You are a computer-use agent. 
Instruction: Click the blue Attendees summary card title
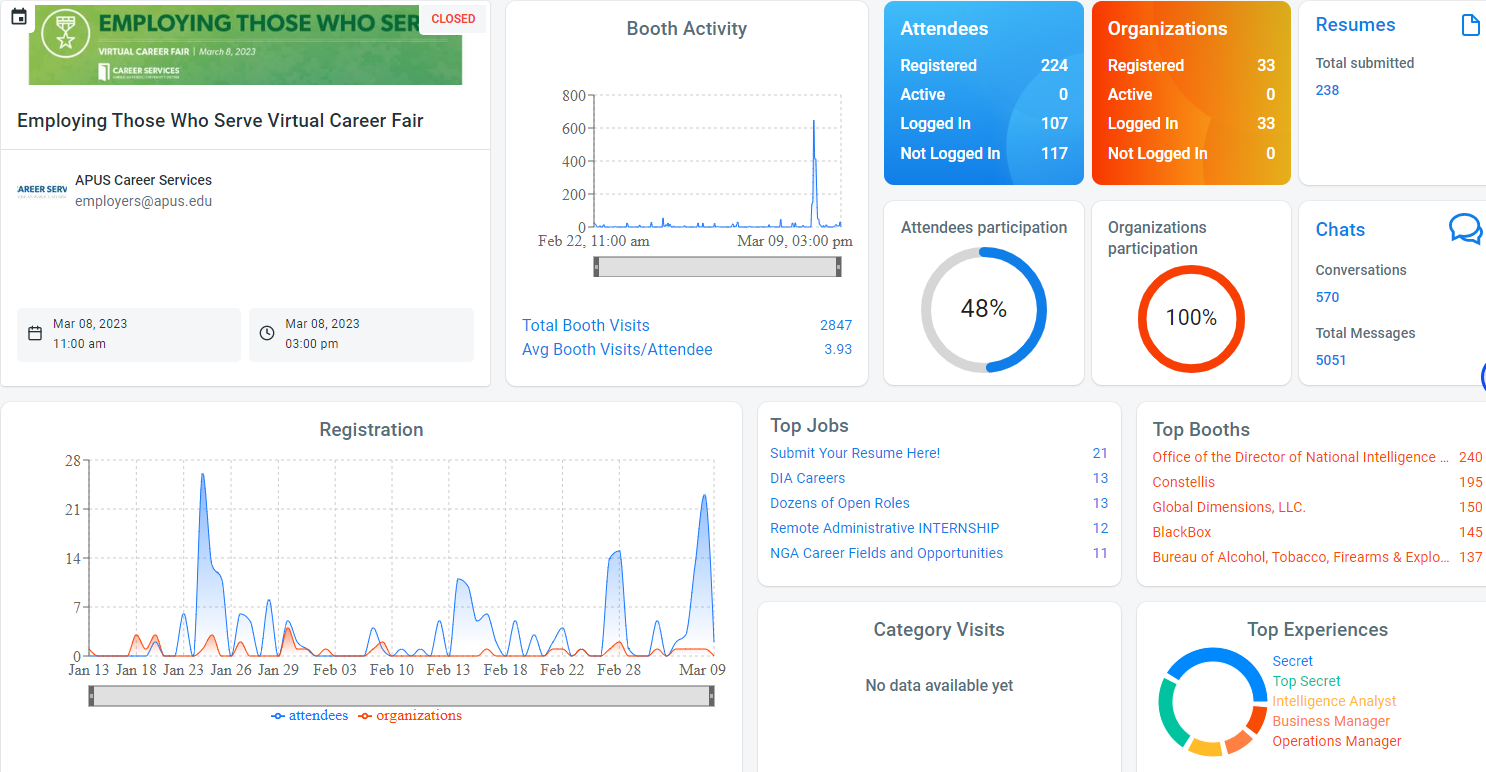point(944,29)
